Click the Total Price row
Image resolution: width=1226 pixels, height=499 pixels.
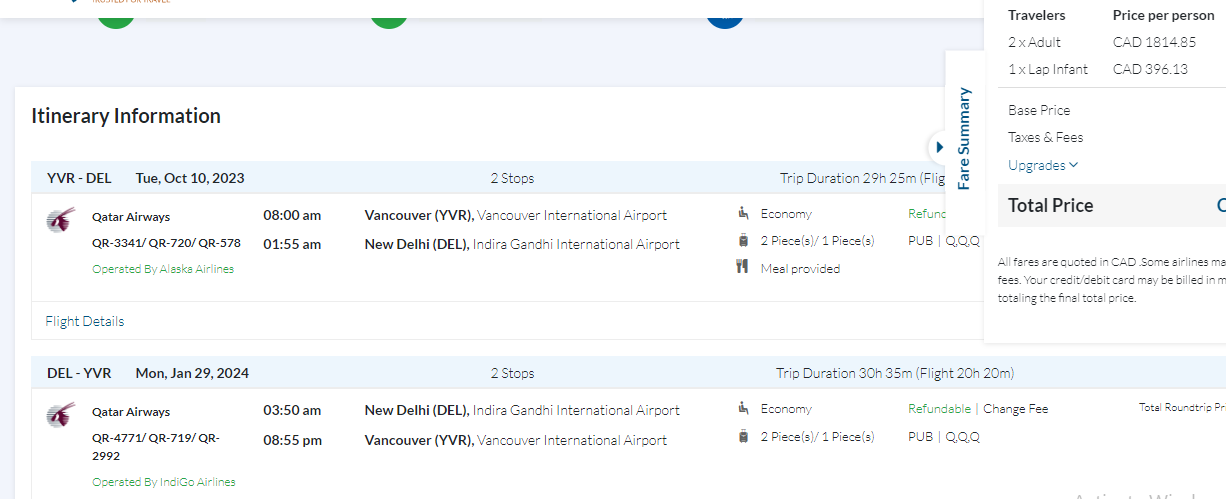(1100, 205)
